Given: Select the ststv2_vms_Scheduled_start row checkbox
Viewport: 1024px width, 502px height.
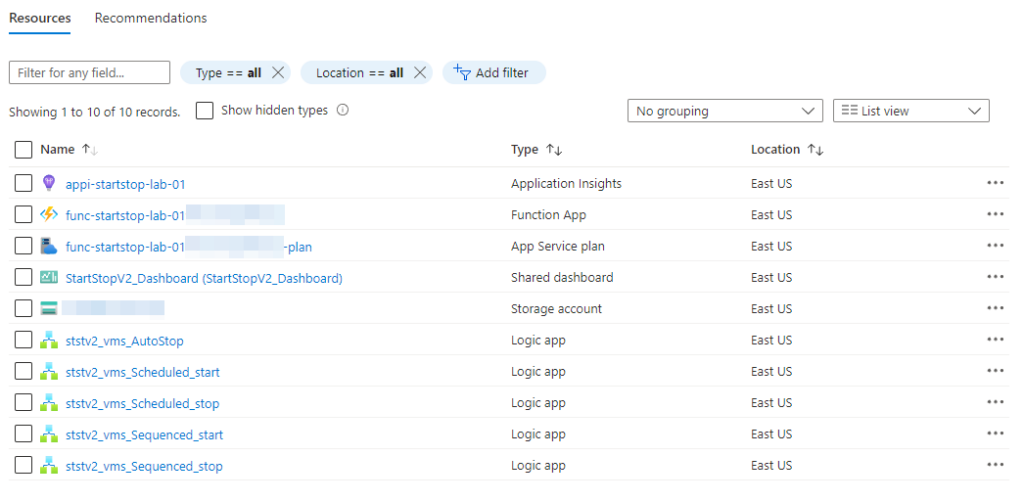Looking at the screenshot, I should (23, 371).
